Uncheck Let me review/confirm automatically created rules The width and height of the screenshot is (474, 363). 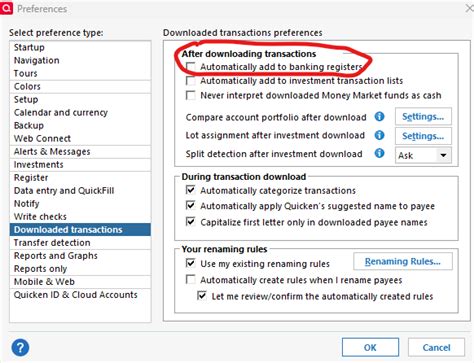[202, 296]
